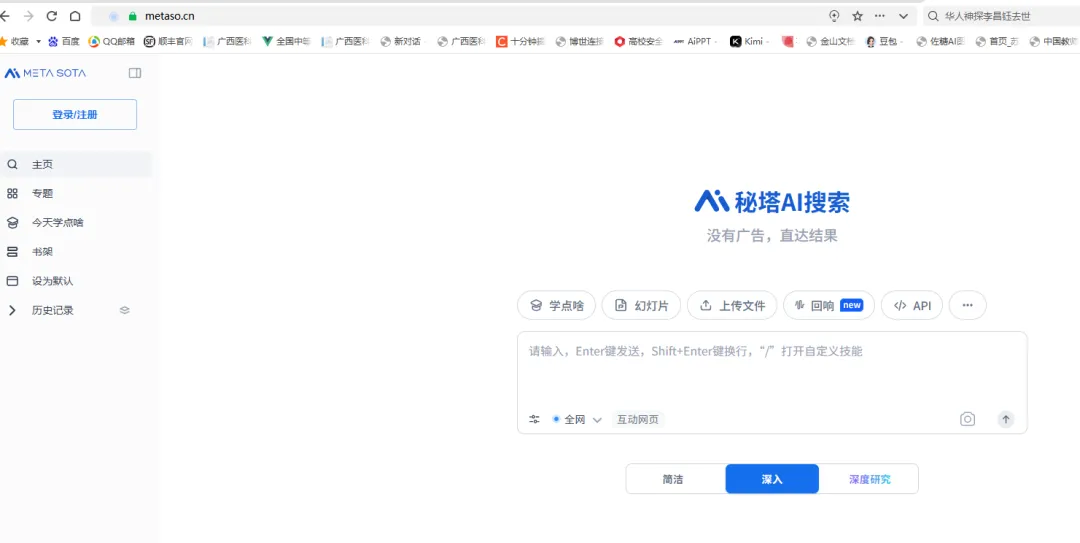Viewport: 1080px width, 543px height.
Task: Open the 博世连接 bookmark
Action: coord(580,41)
